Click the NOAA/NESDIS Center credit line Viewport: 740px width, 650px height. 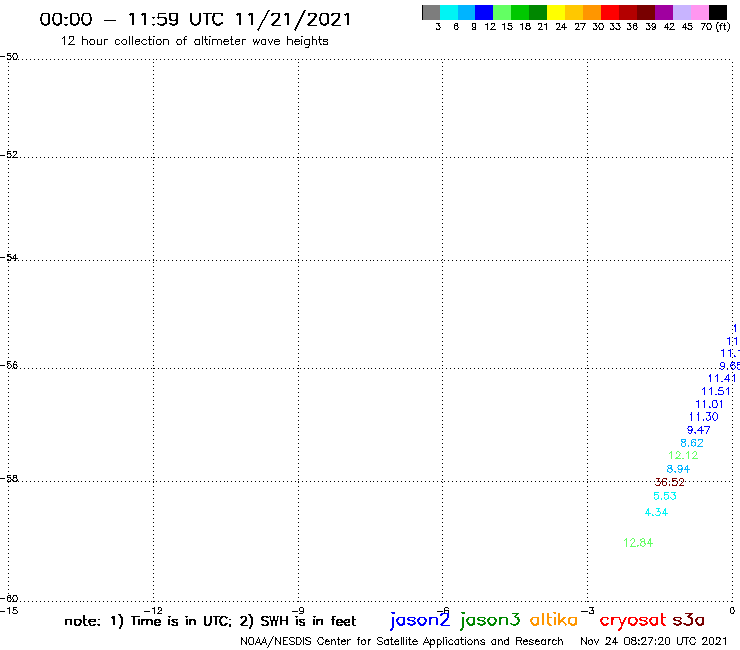pyautogui.click(x=402, y=641)
